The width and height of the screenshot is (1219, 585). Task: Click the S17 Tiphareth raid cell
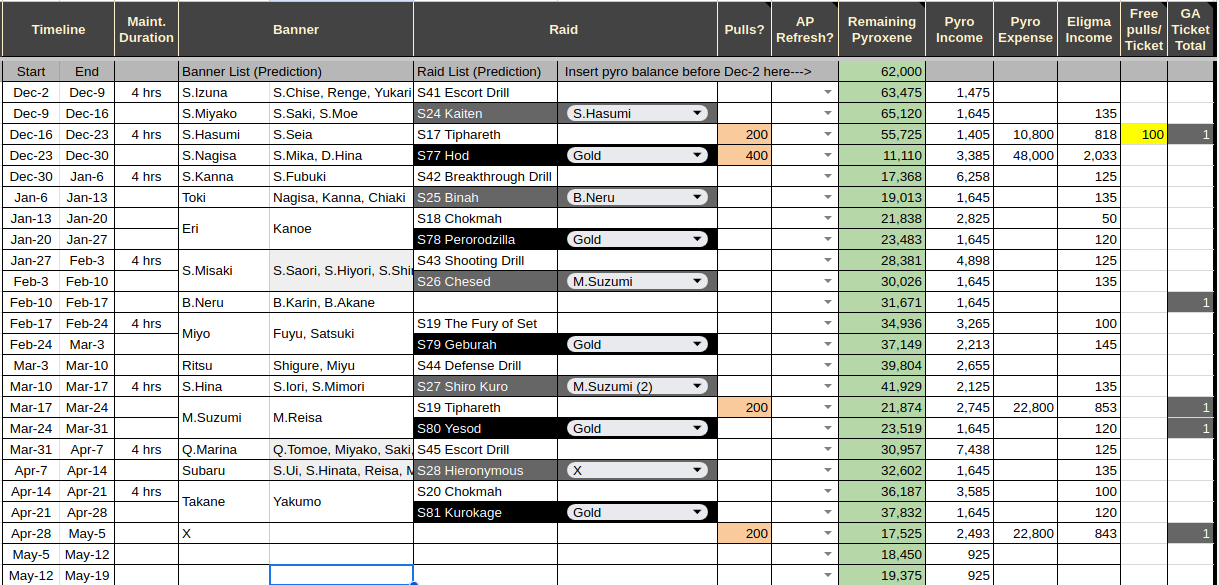tap(485, 134)
